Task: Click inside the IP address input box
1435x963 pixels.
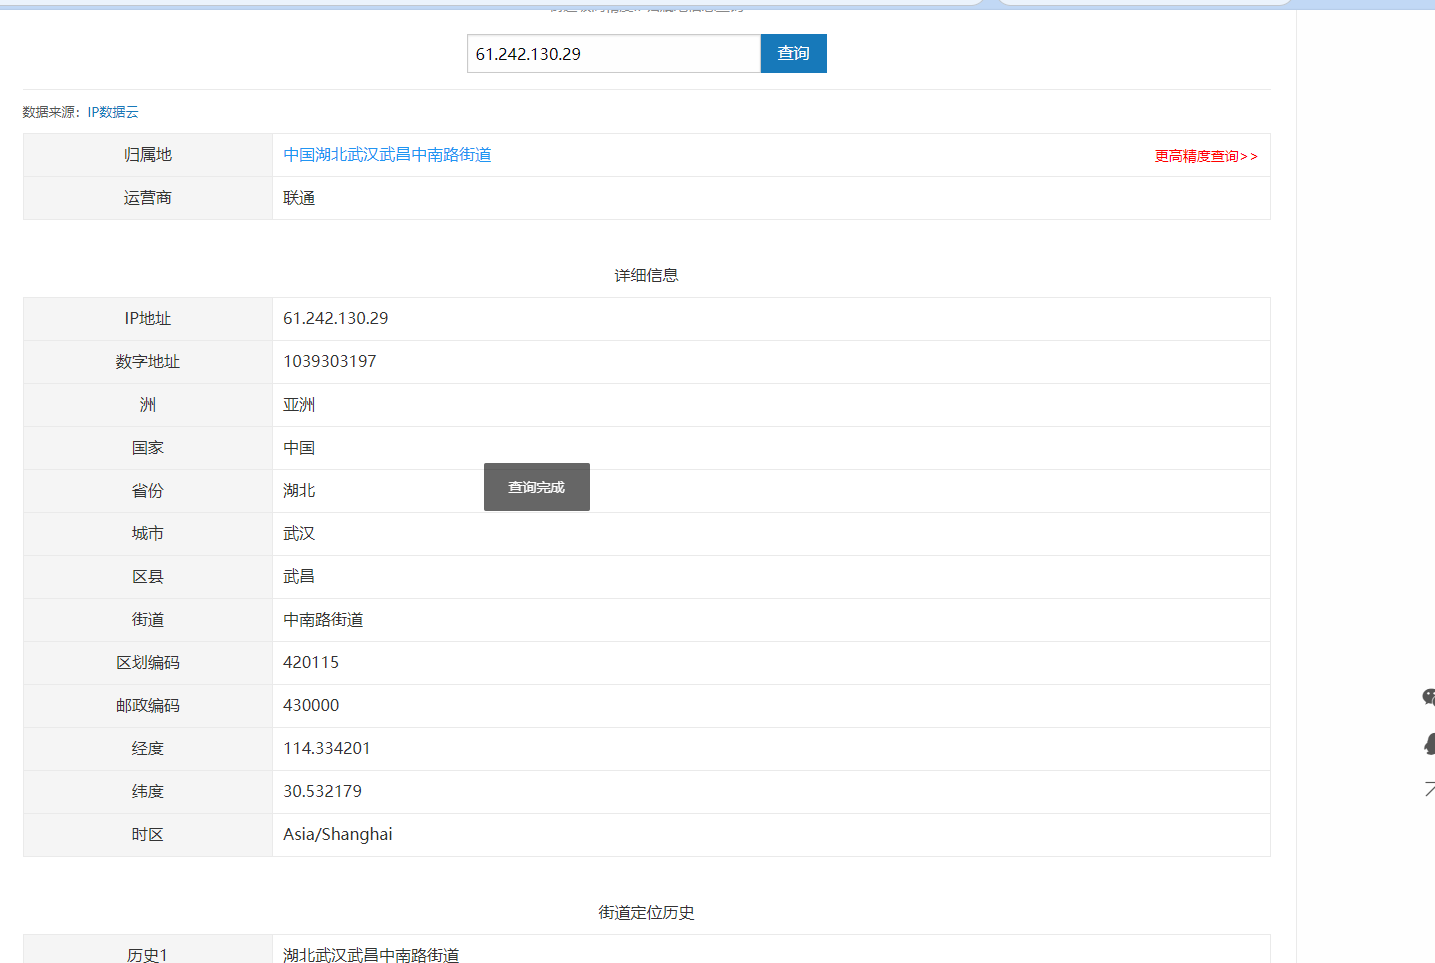Action: (613, 53)
